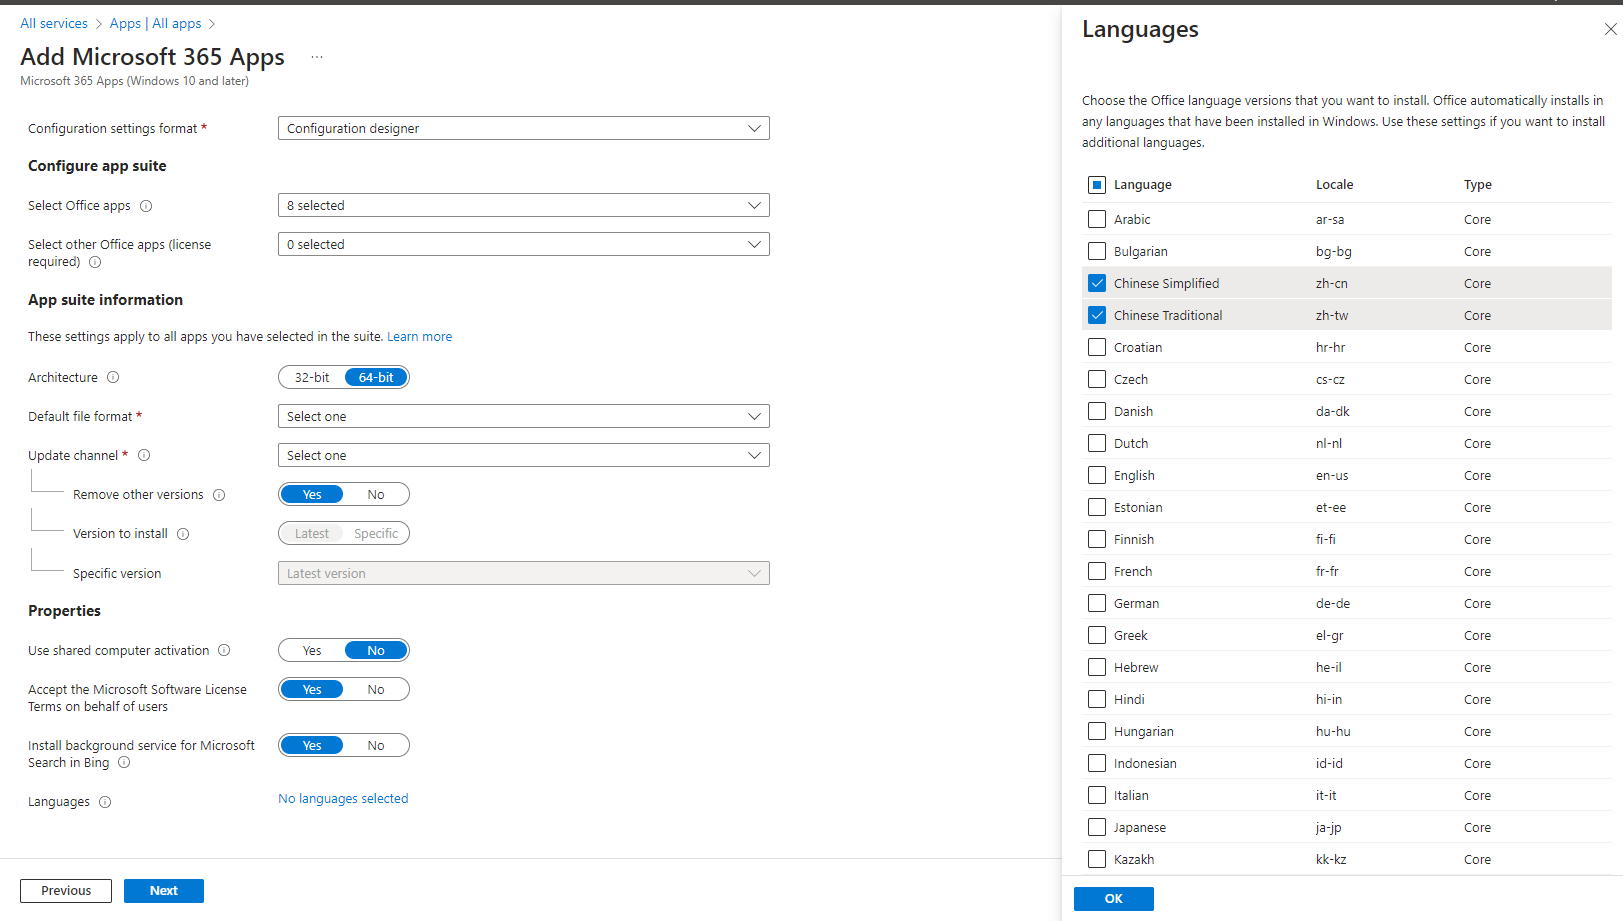Uncheck Chinese Simplified checkbox
This screenshot has width=1623, height=921.
tap(1097, 283)
